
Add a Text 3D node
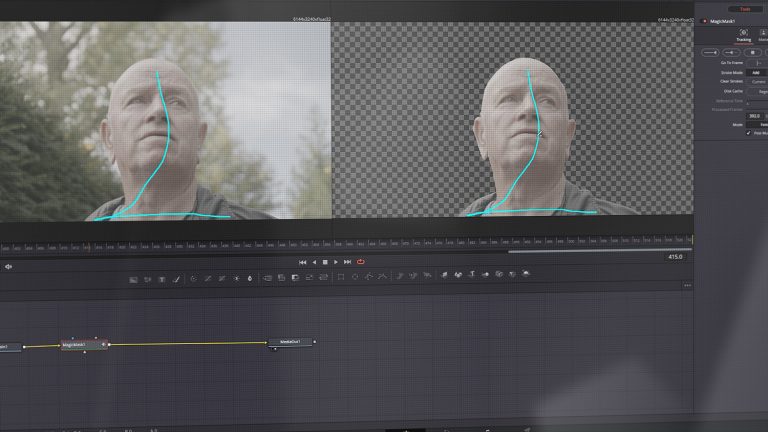[x=472, y=274]
